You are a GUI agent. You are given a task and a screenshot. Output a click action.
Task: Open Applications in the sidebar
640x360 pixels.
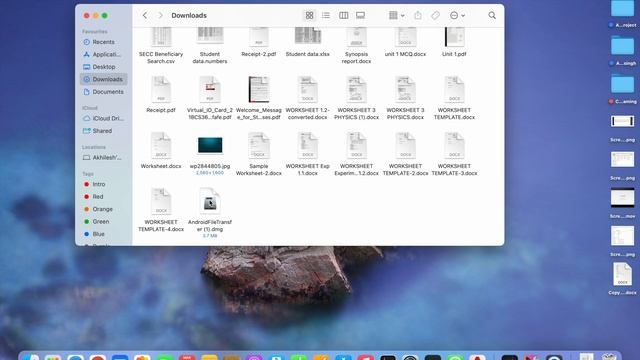pos(104,54)
